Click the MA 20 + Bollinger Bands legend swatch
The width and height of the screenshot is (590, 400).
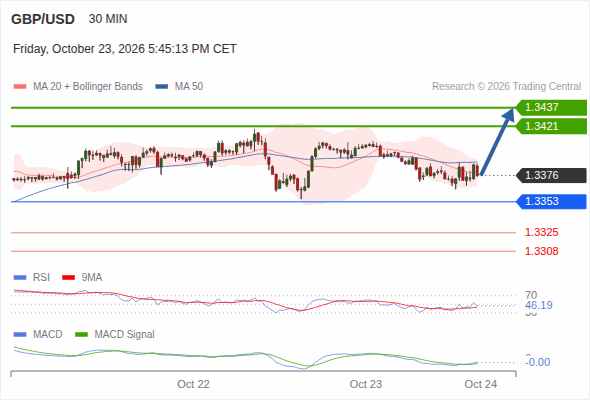coord(20,87)
